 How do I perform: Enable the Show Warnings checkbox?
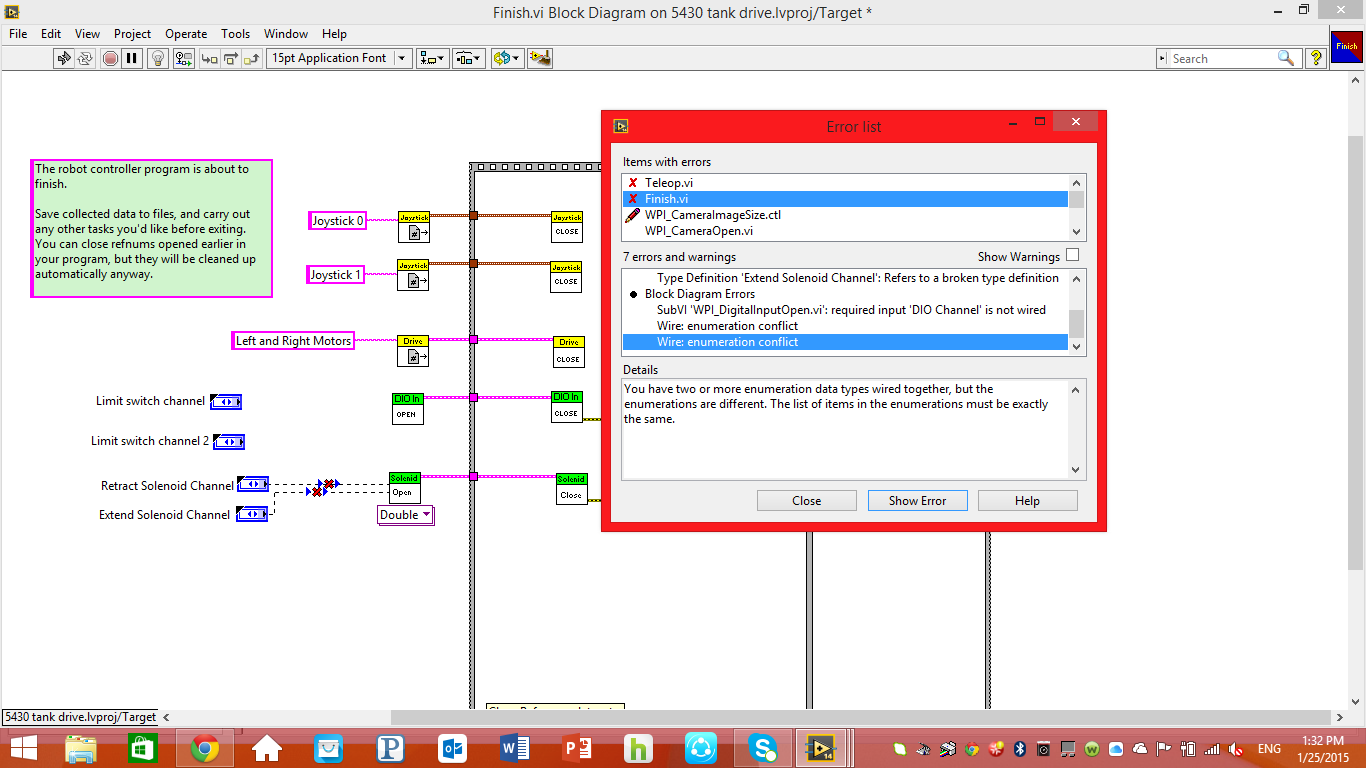tap(1072, 256)
